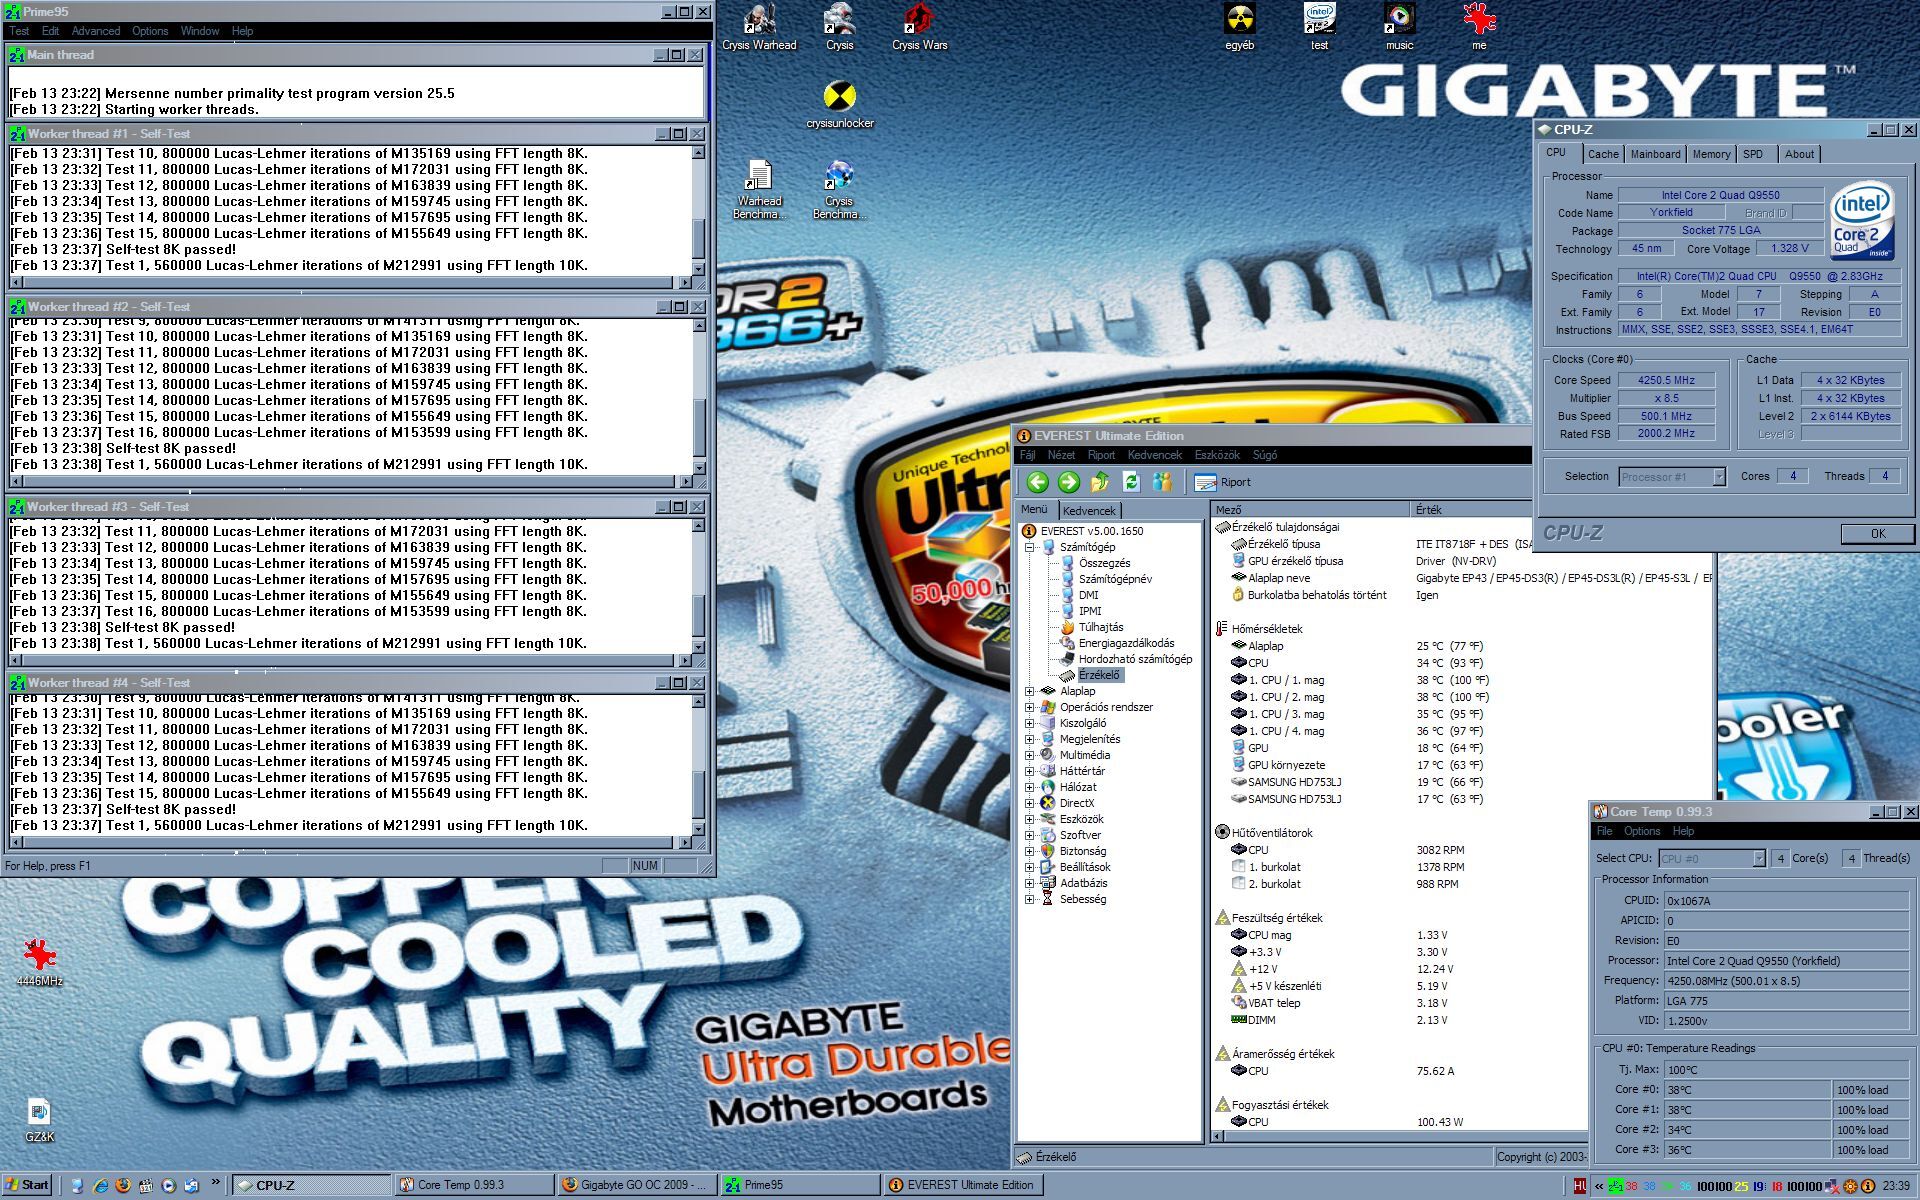
Task: Select Warhead Benchmark desktop icon
Action: 759,190
